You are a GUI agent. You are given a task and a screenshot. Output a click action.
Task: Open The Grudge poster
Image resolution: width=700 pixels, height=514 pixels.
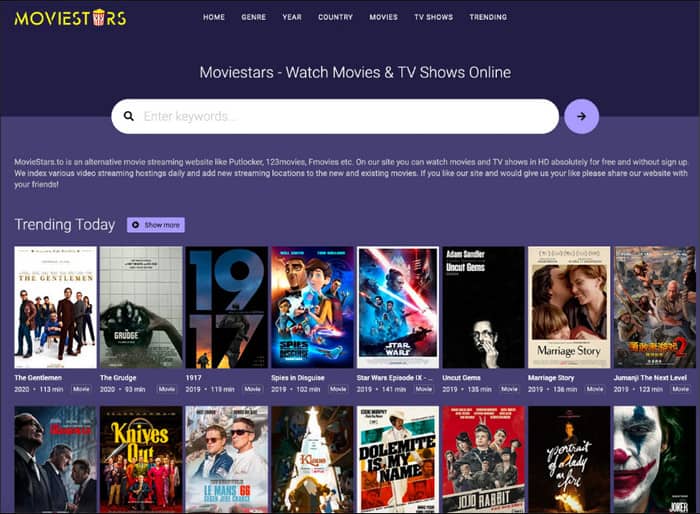tap(141, 307)
